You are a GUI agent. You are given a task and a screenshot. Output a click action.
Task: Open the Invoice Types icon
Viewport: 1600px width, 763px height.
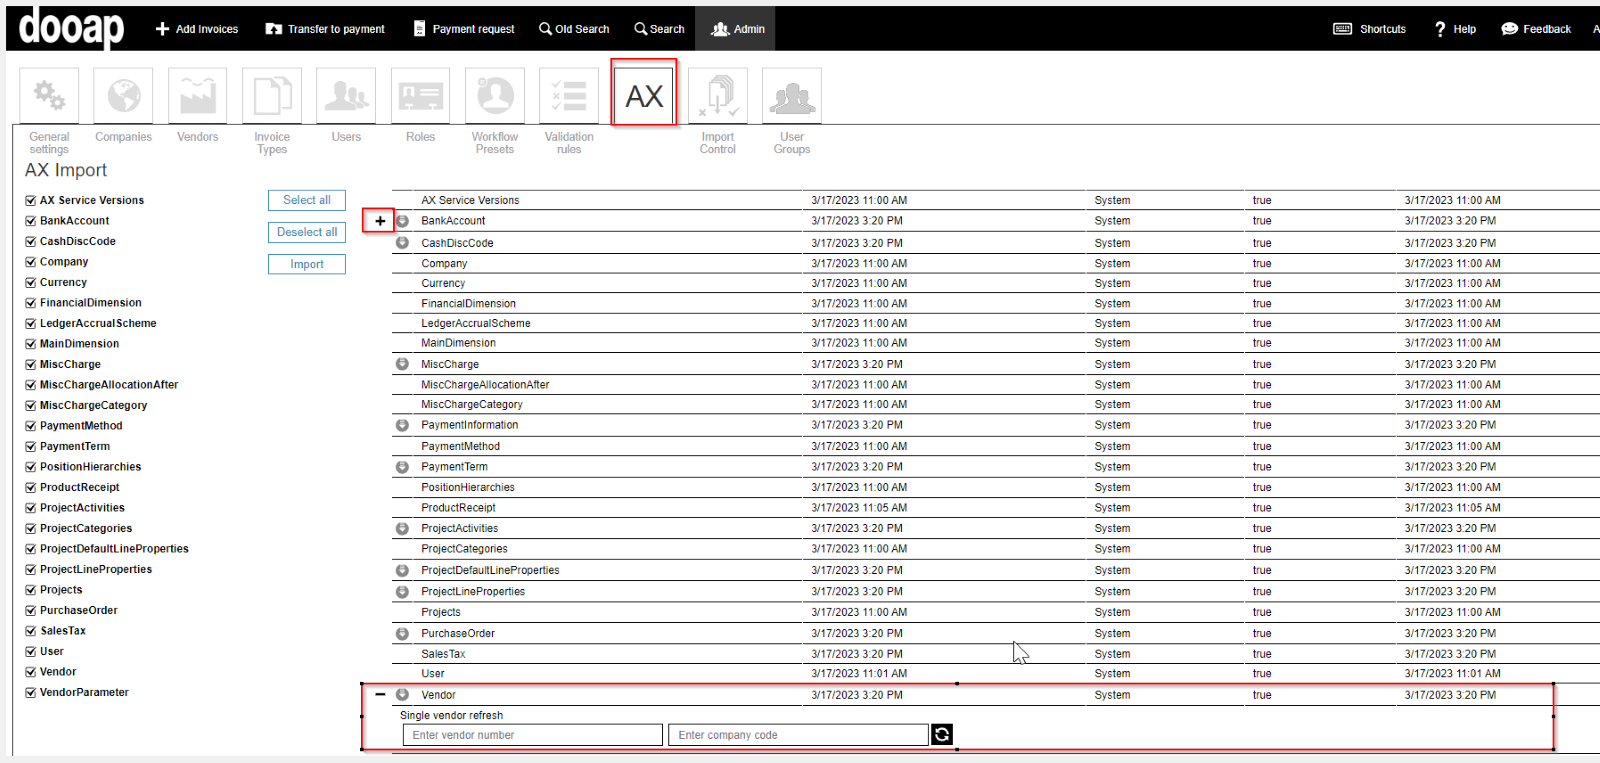pyautogui.click(x=272, y=96)
